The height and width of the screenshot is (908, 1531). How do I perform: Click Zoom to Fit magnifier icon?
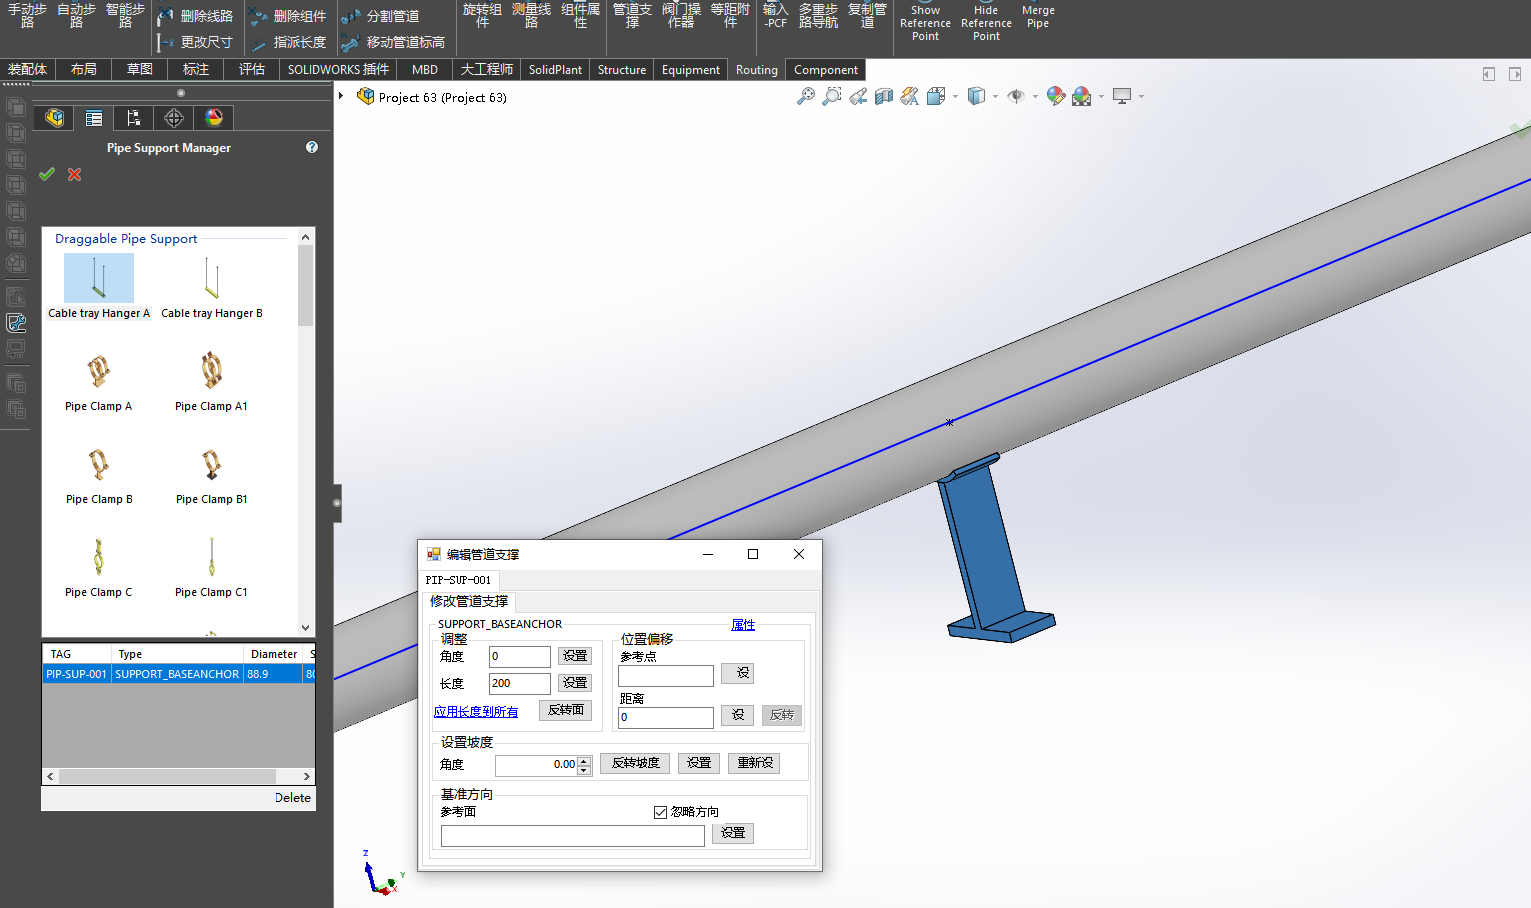(x=805, y=96)
